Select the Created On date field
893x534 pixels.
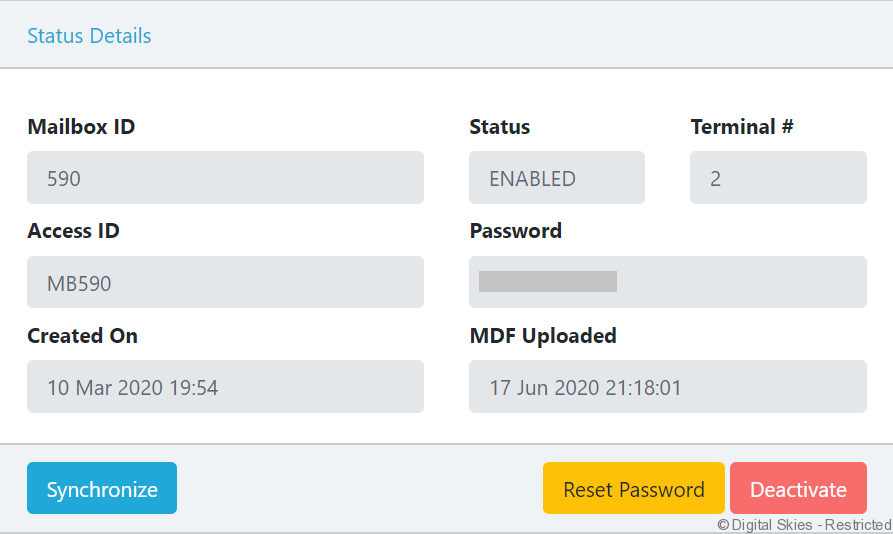click(x=225, y=387)
